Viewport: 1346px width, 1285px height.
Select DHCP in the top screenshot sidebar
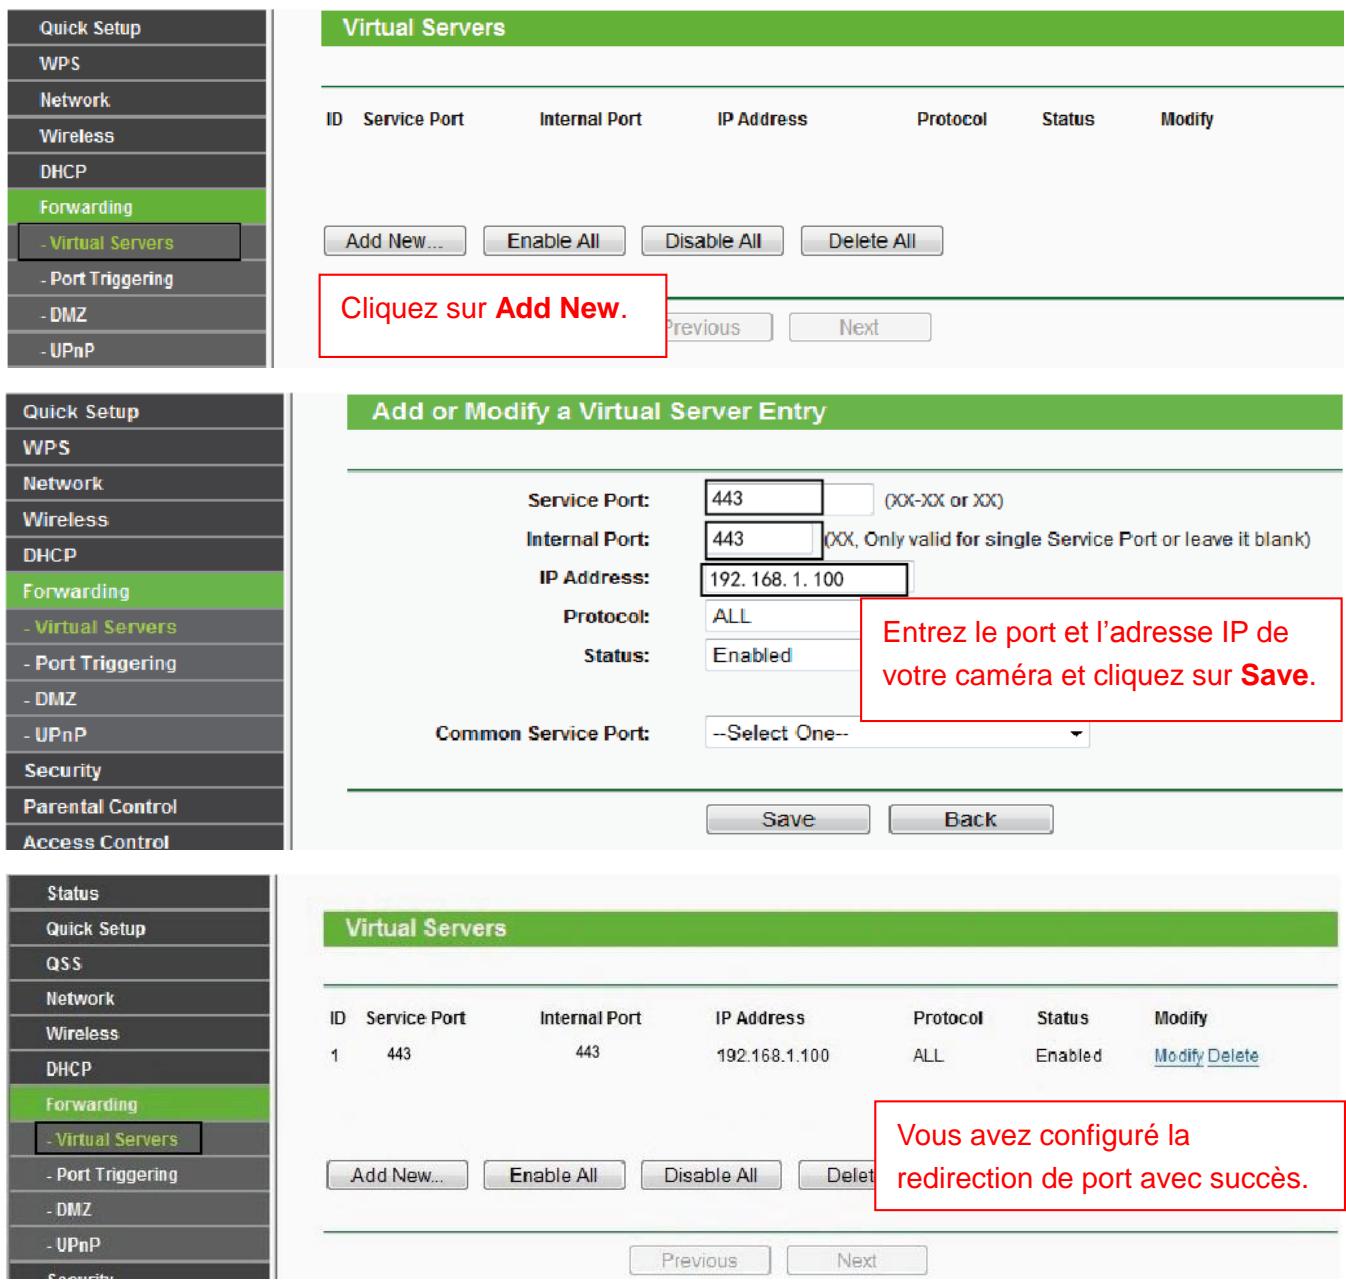[x=138, y=172]
